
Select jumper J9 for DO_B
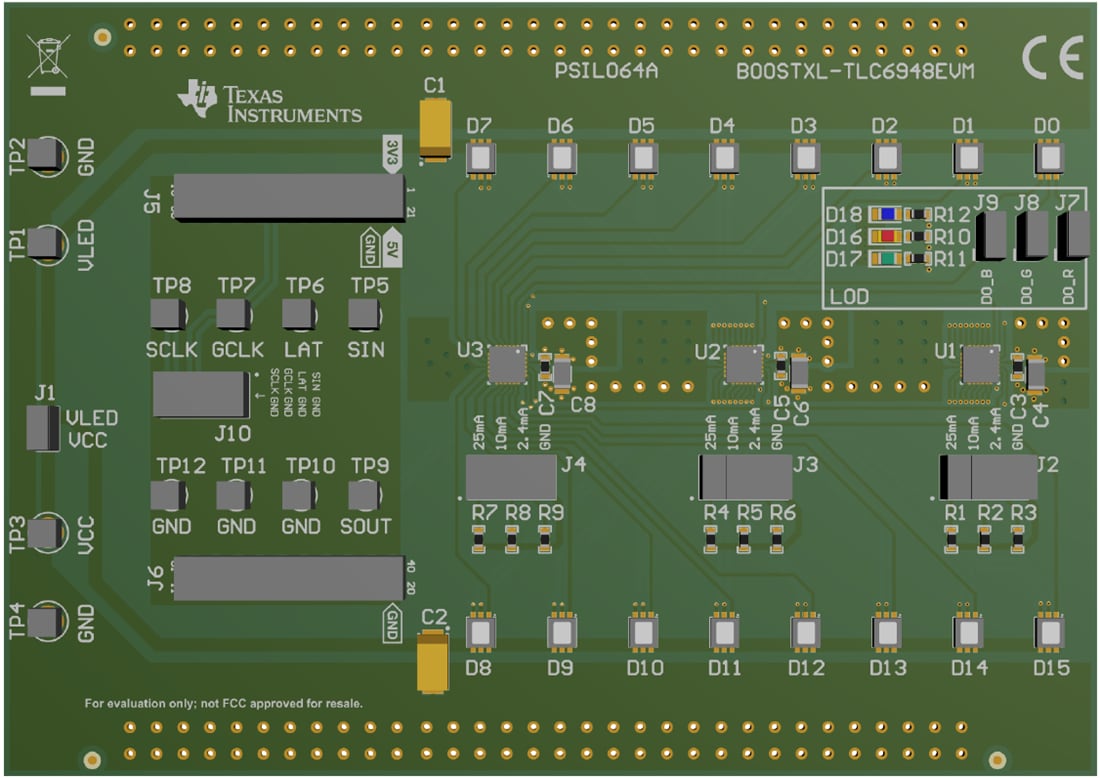(x=990, y=236)
